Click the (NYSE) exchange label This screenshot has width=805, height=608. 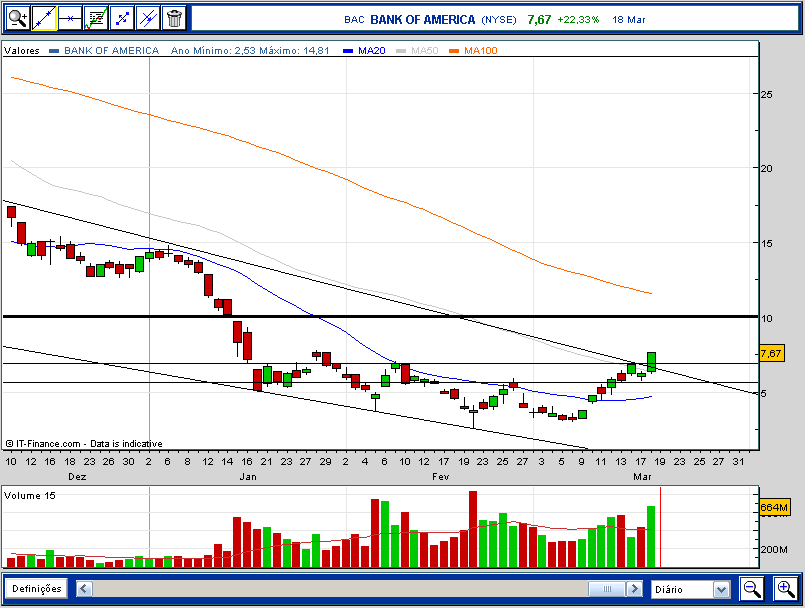pos(499,20)
